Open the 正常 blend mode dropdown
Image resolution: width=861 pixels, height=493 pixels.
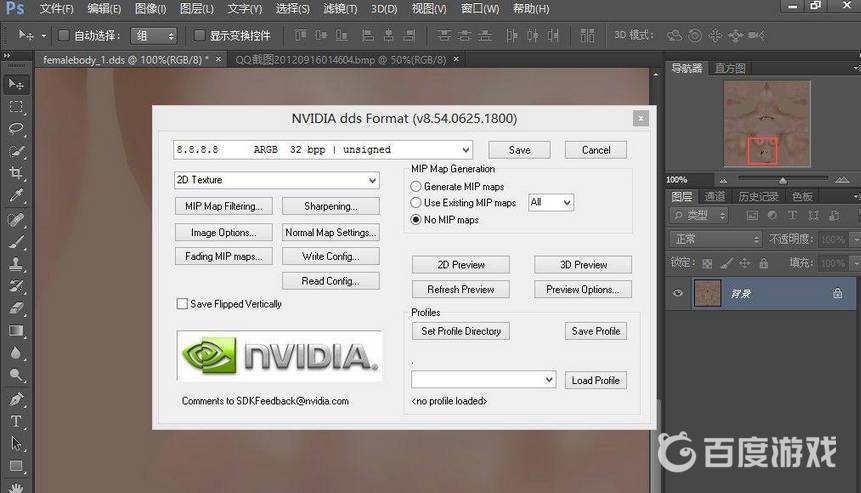tap(715, 239)
